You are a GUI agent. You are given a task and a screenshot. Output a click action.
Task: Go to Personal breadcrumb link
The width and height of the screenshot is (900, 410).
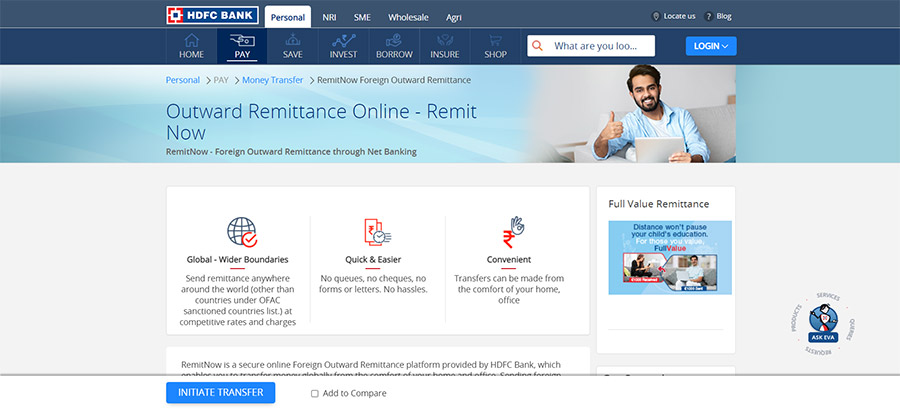[x=183, y=80]
